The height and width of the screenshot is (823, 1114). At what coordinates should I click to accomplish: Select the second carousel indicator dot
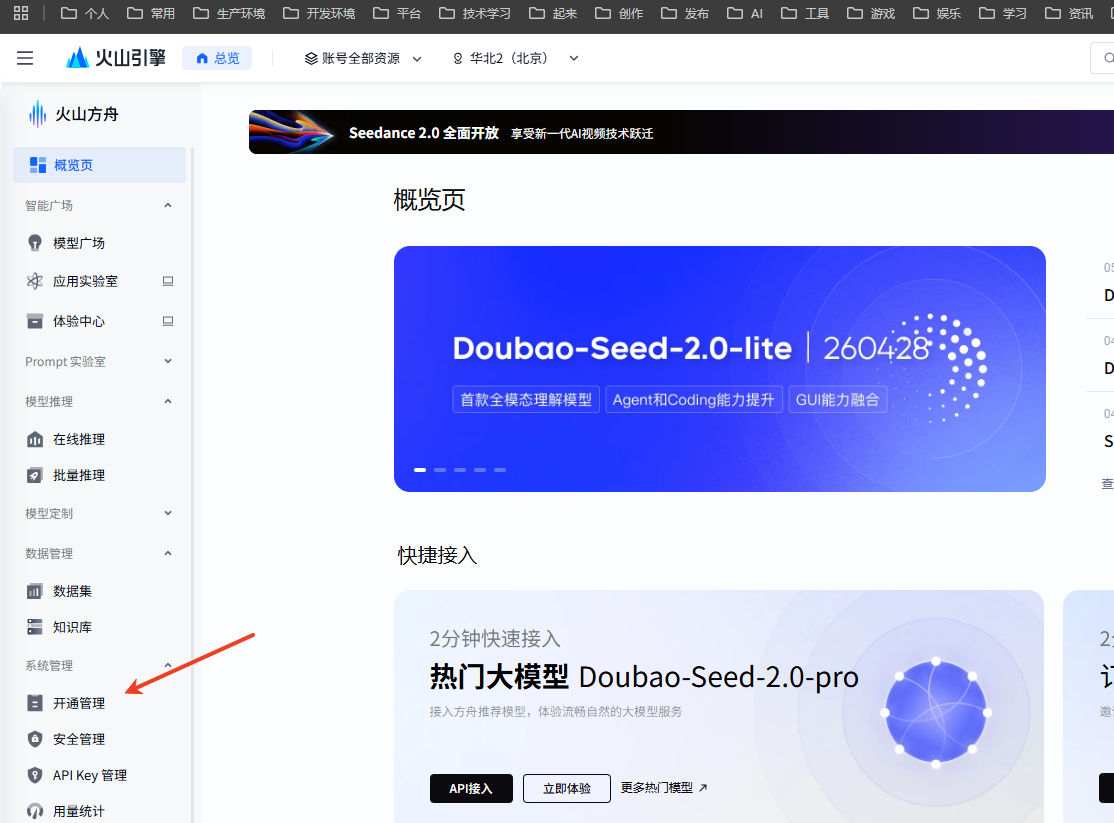[440, 470]
